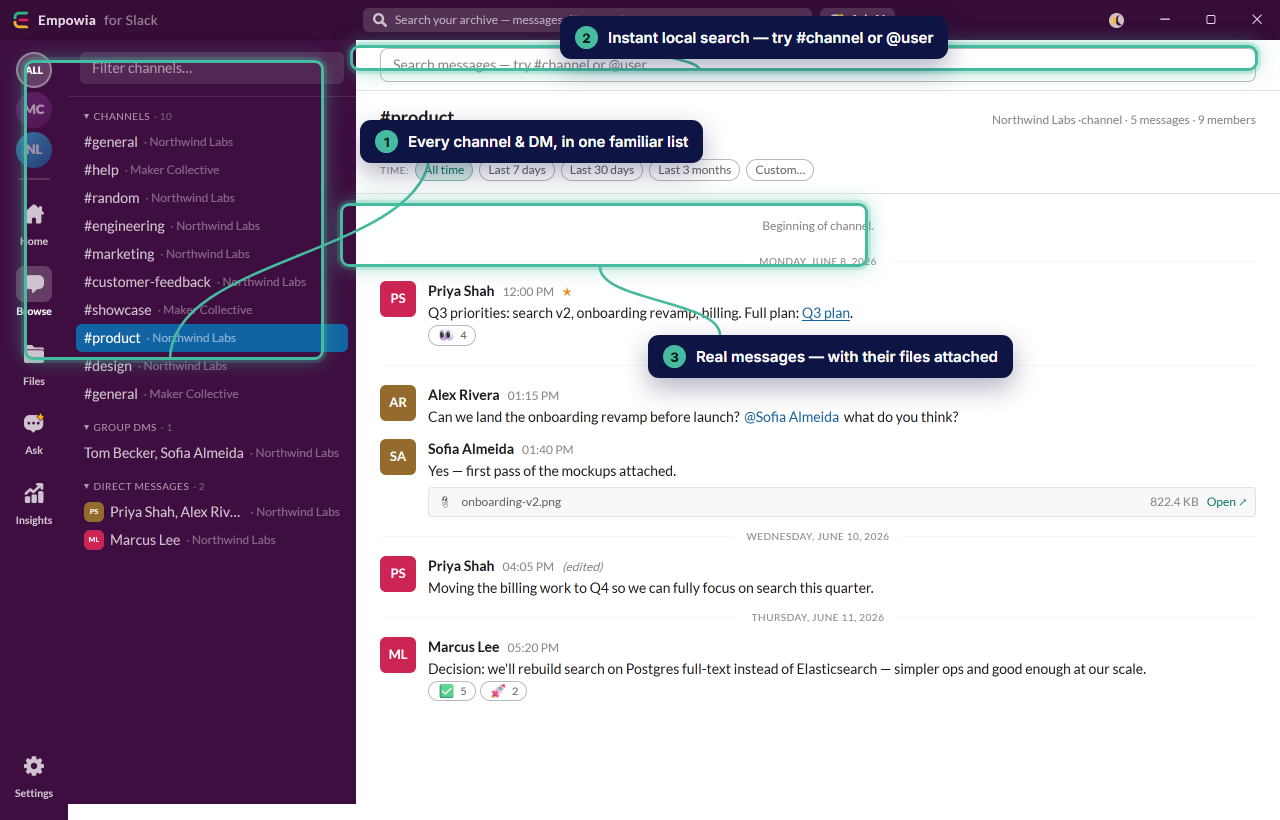Screen dimensions: 1280x820
Task: Click the paperclip icon of onboarding-v2.png
Action: (x=445, y=502)
